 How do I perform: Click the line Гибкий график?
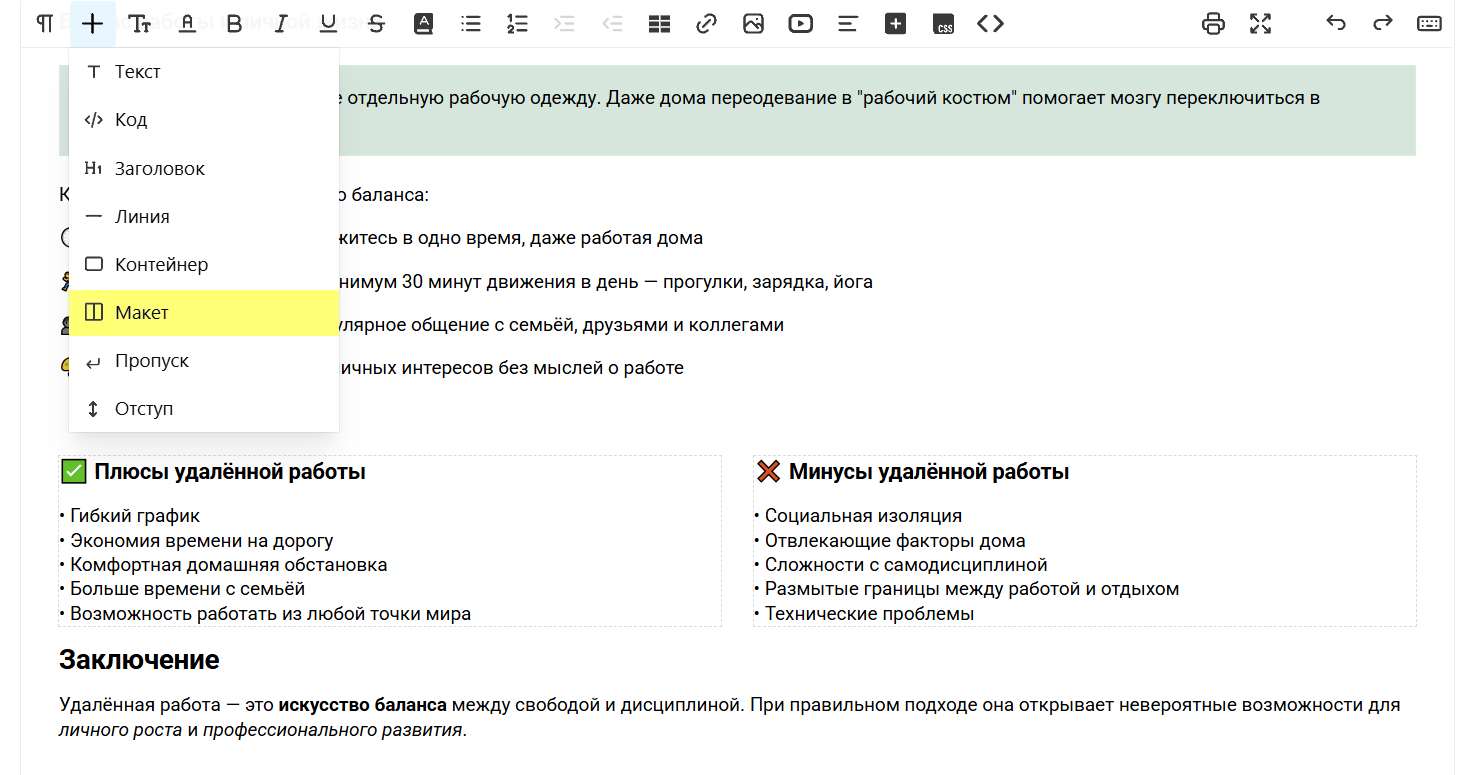tap(130, 516)
